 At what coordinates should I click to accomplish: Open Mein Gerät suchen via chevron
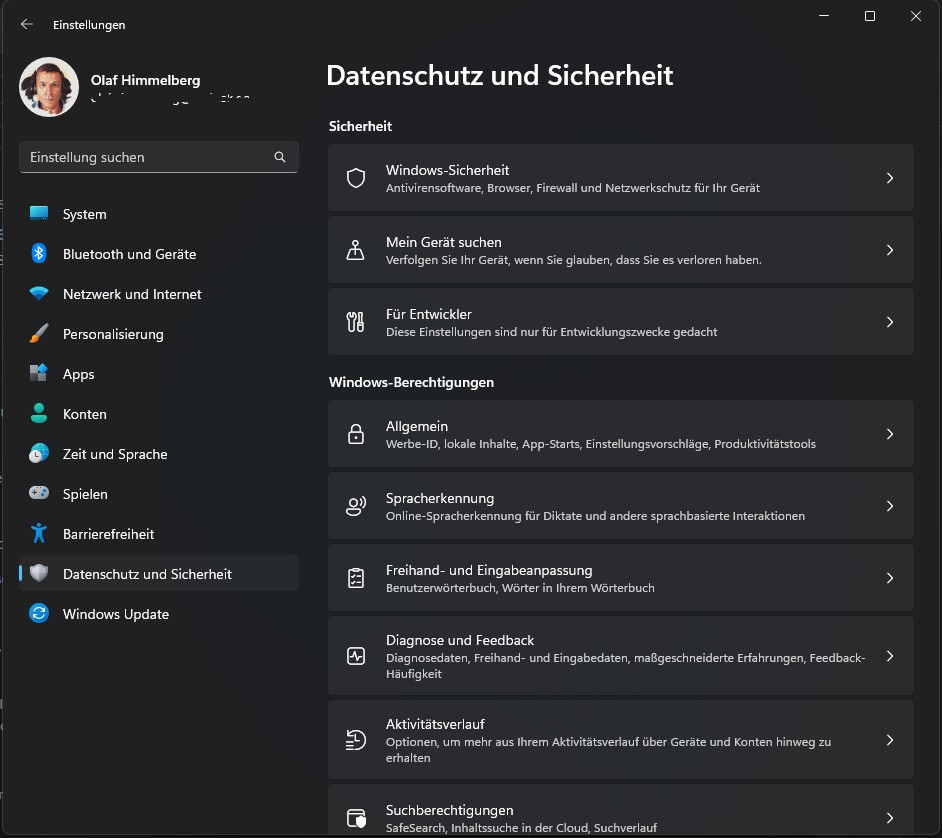pyautogui.click(x=890, y=250)
